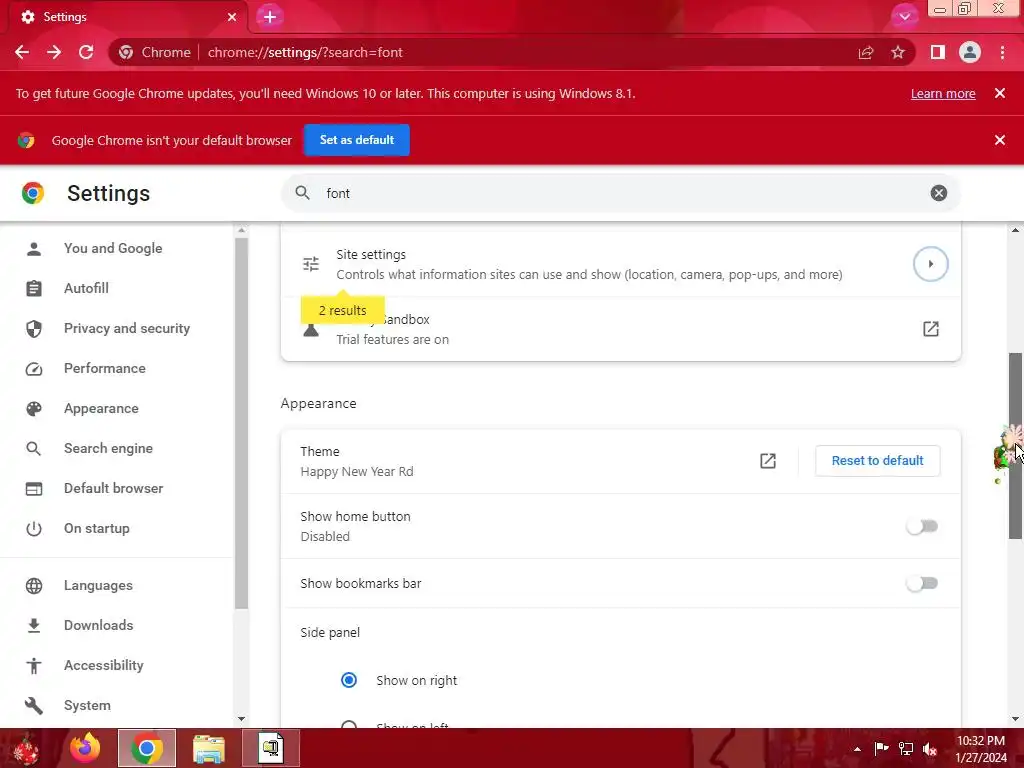Open Privacy Sandbox external link icon

(931, 328)
